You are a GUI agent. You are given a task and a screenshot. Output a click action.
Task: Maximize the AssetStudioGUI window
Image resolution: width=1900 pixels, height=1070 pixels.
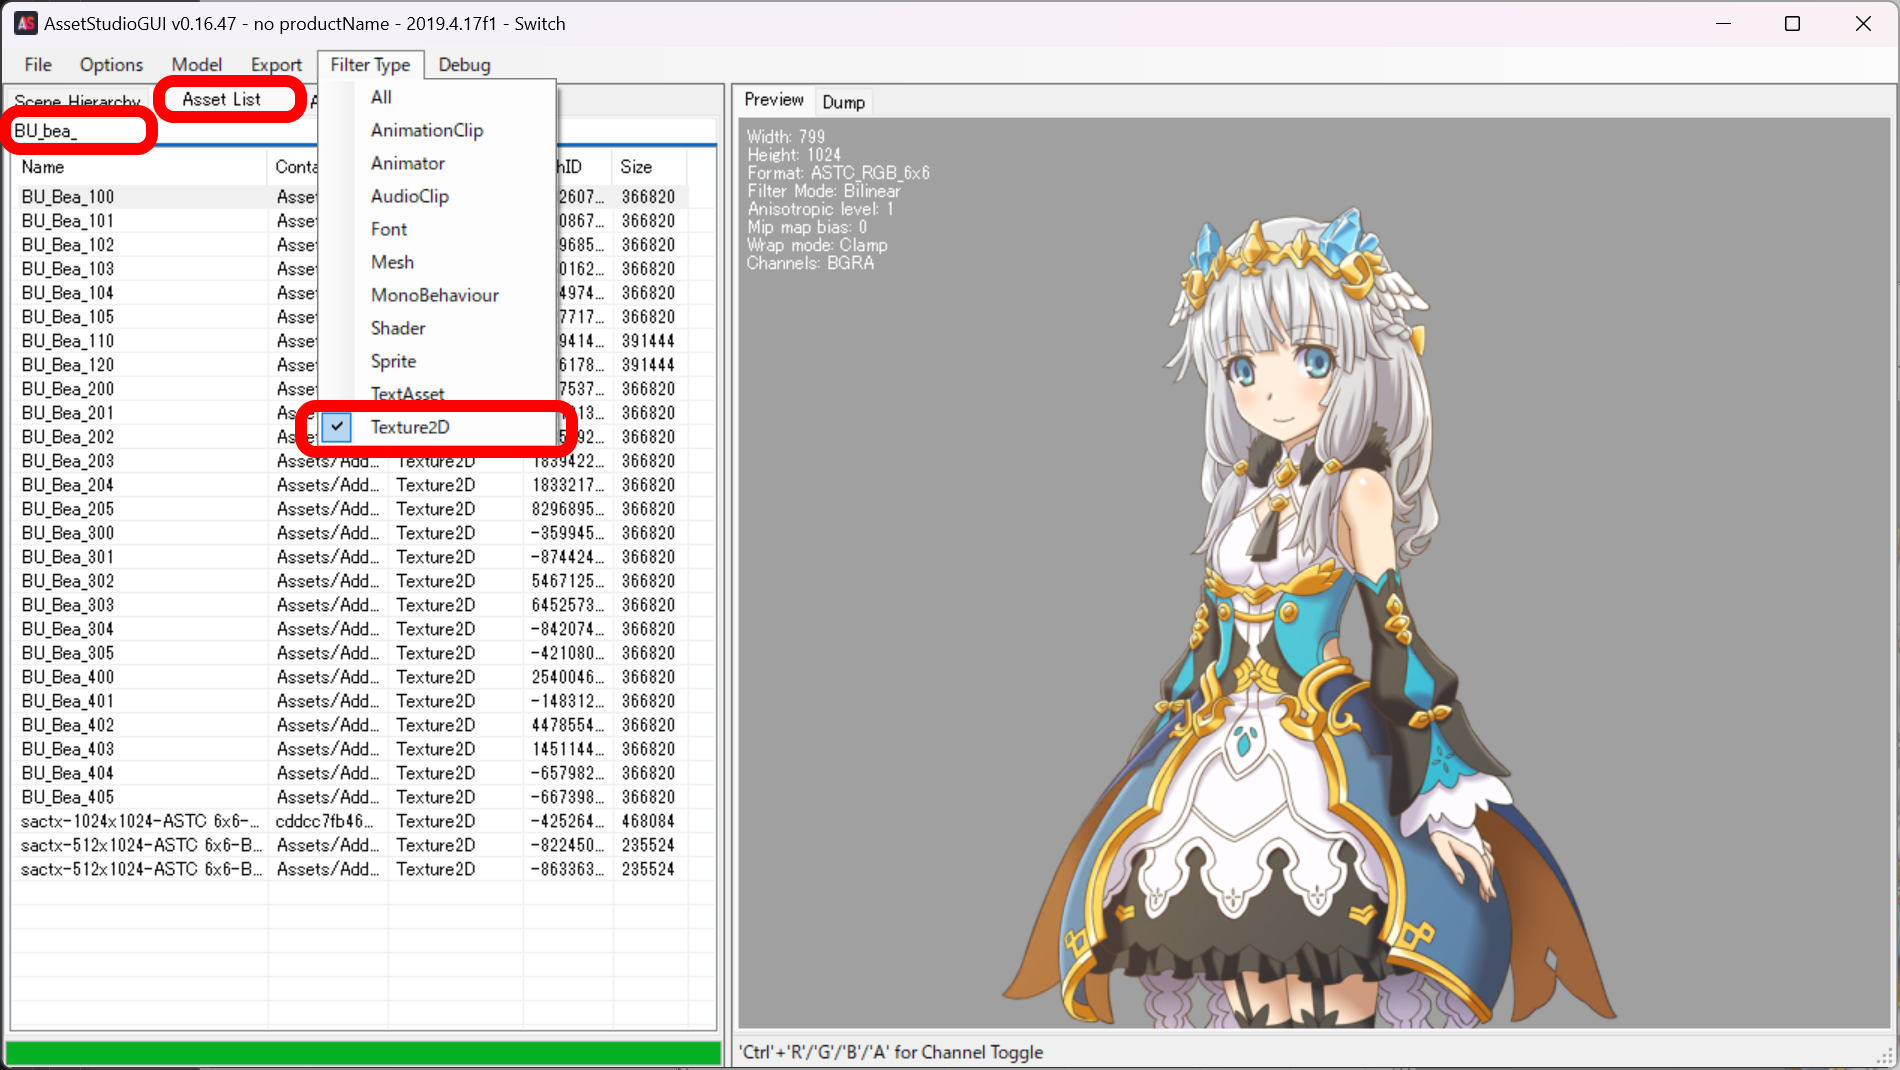(1792, 23)
